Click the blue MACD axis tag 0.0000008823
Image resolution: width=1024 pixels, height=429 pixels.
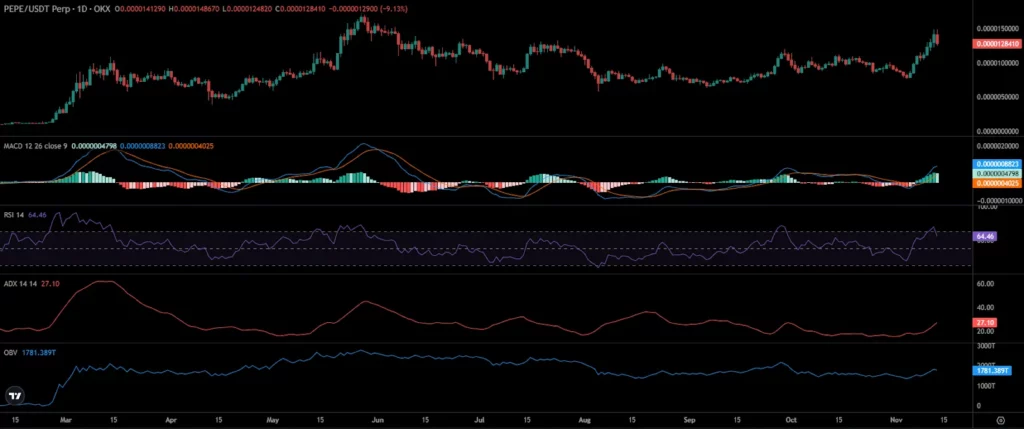tap(996, 164)
